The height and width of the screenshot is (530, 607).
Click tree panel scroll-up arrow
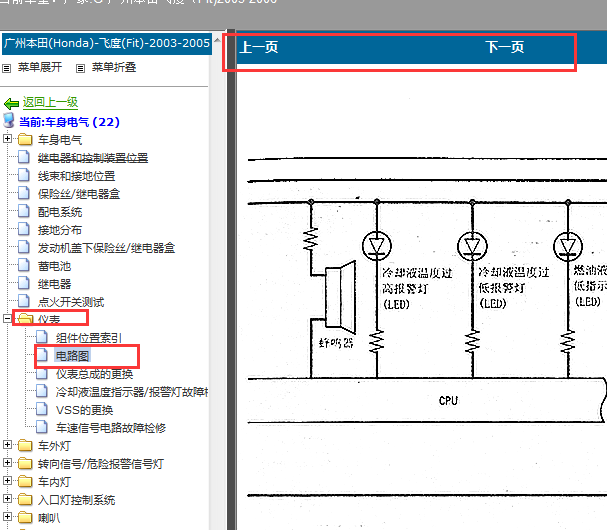tap(217, 40)
